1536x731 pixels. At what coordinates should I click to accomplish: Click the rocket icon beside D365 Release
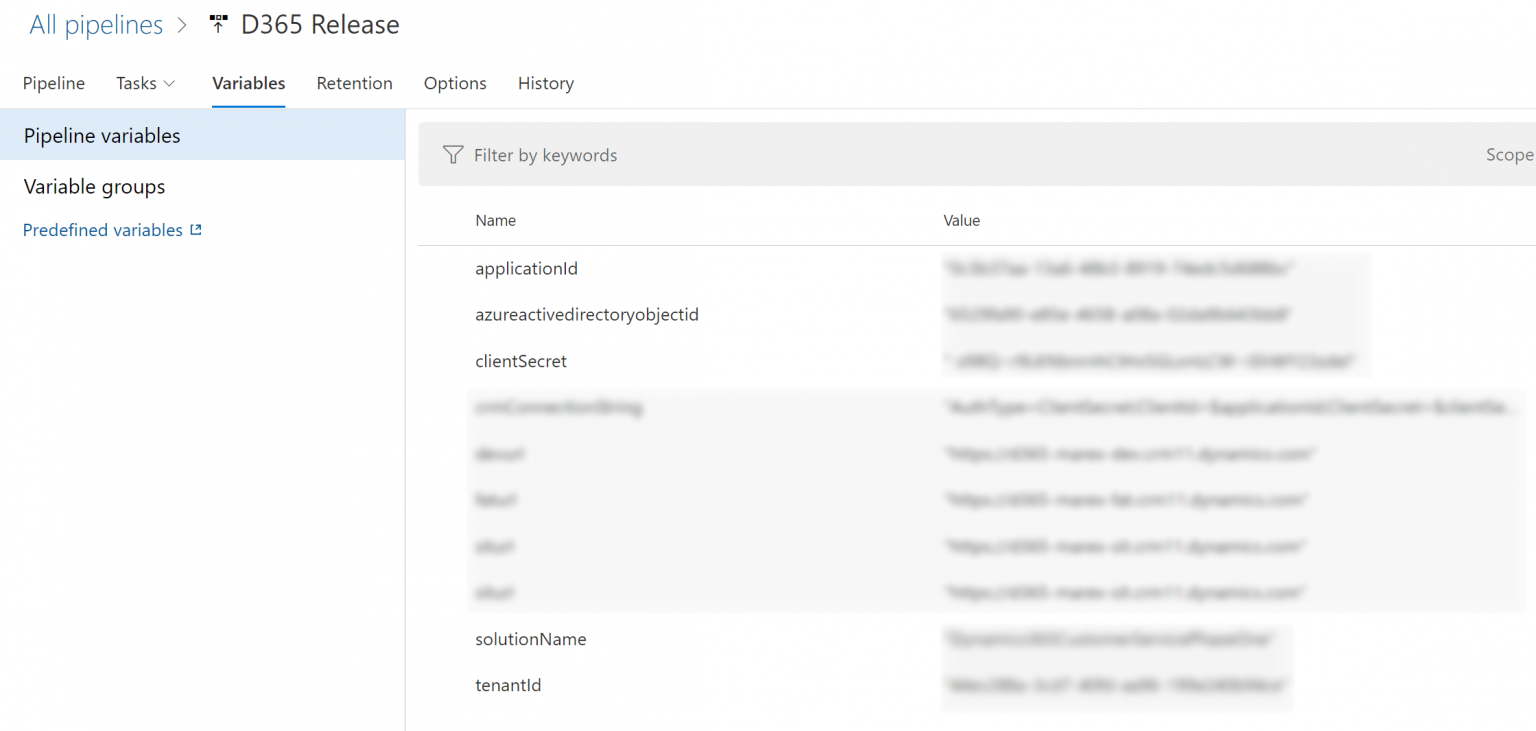tap(218, 23)
